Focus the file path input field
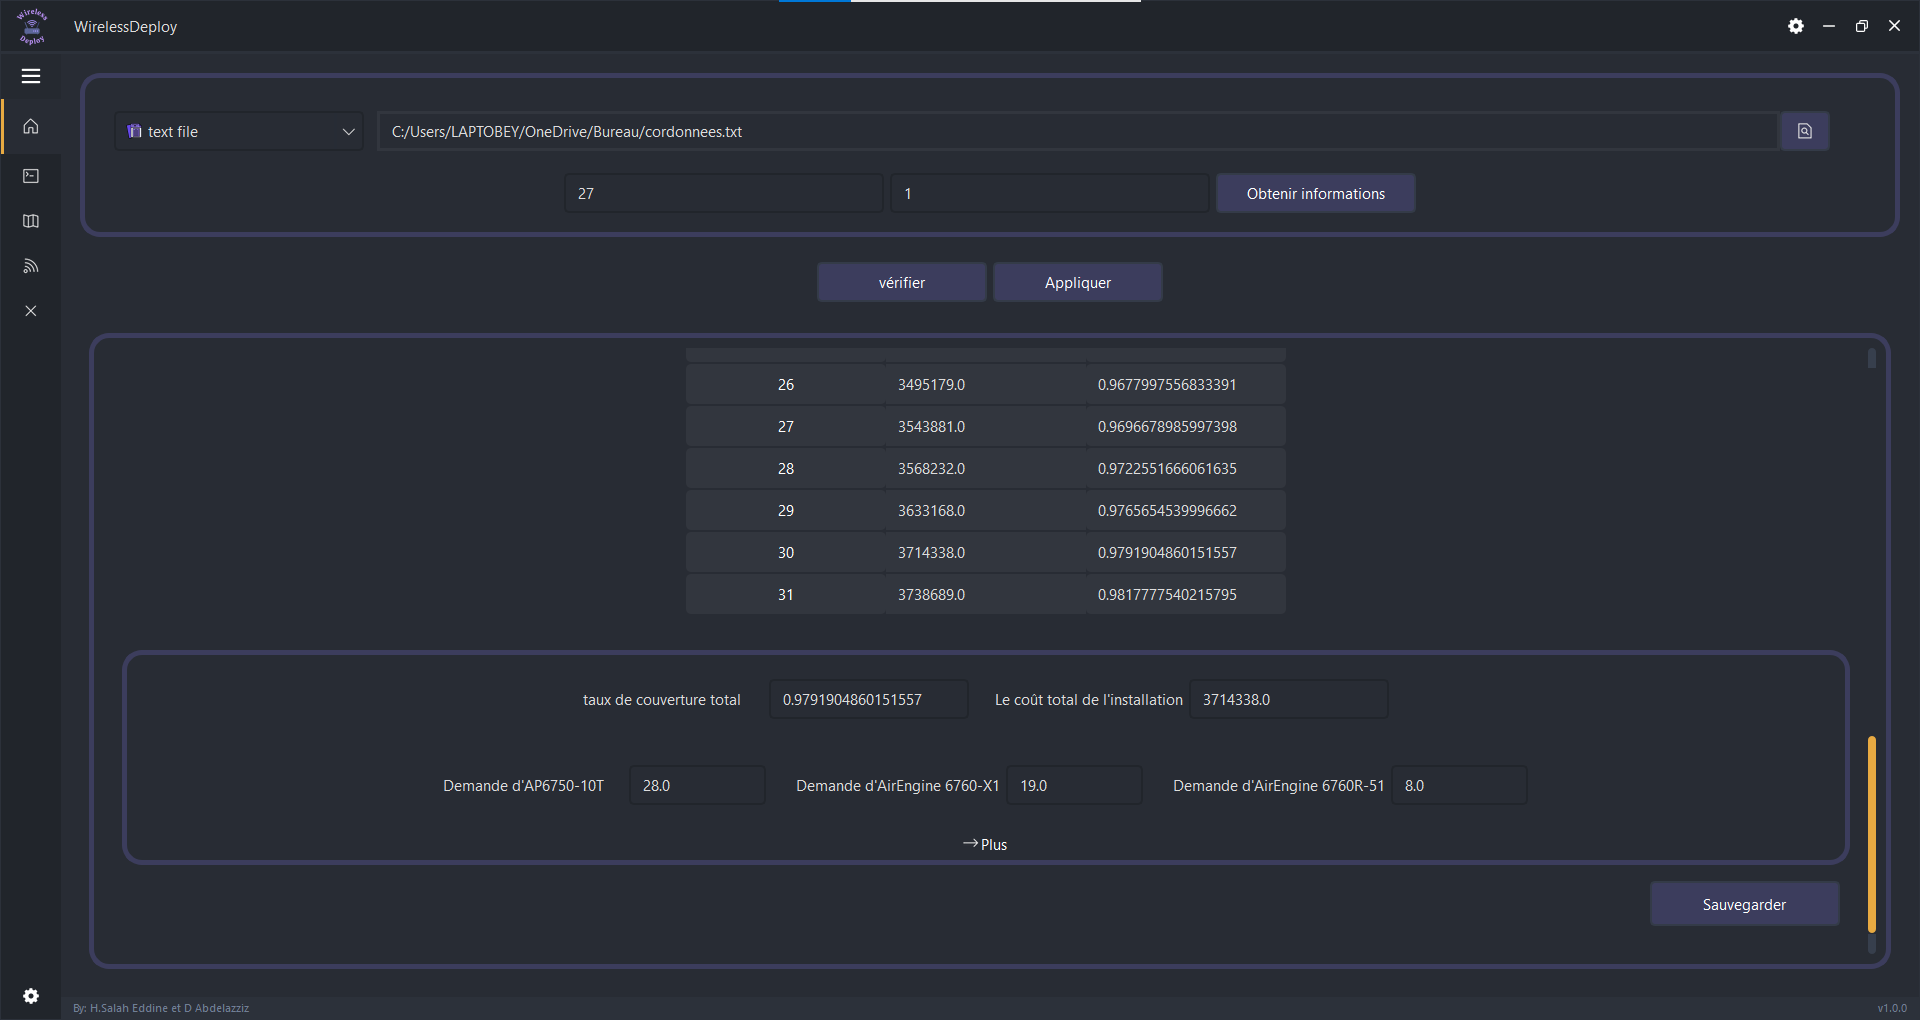 (x=1076, y=131)
